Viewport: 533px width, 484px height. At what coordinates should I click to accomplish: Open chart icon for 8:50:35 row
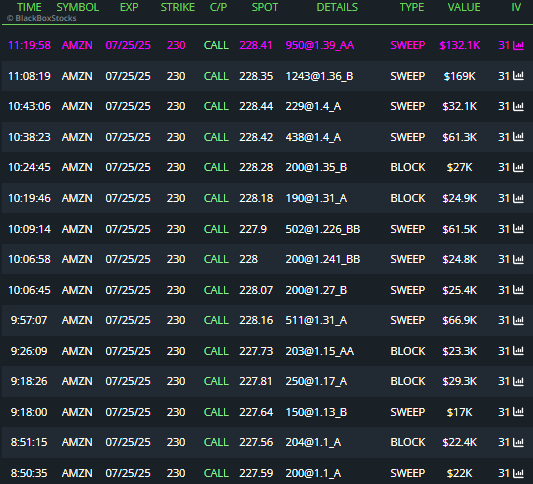tap(518, 473)
